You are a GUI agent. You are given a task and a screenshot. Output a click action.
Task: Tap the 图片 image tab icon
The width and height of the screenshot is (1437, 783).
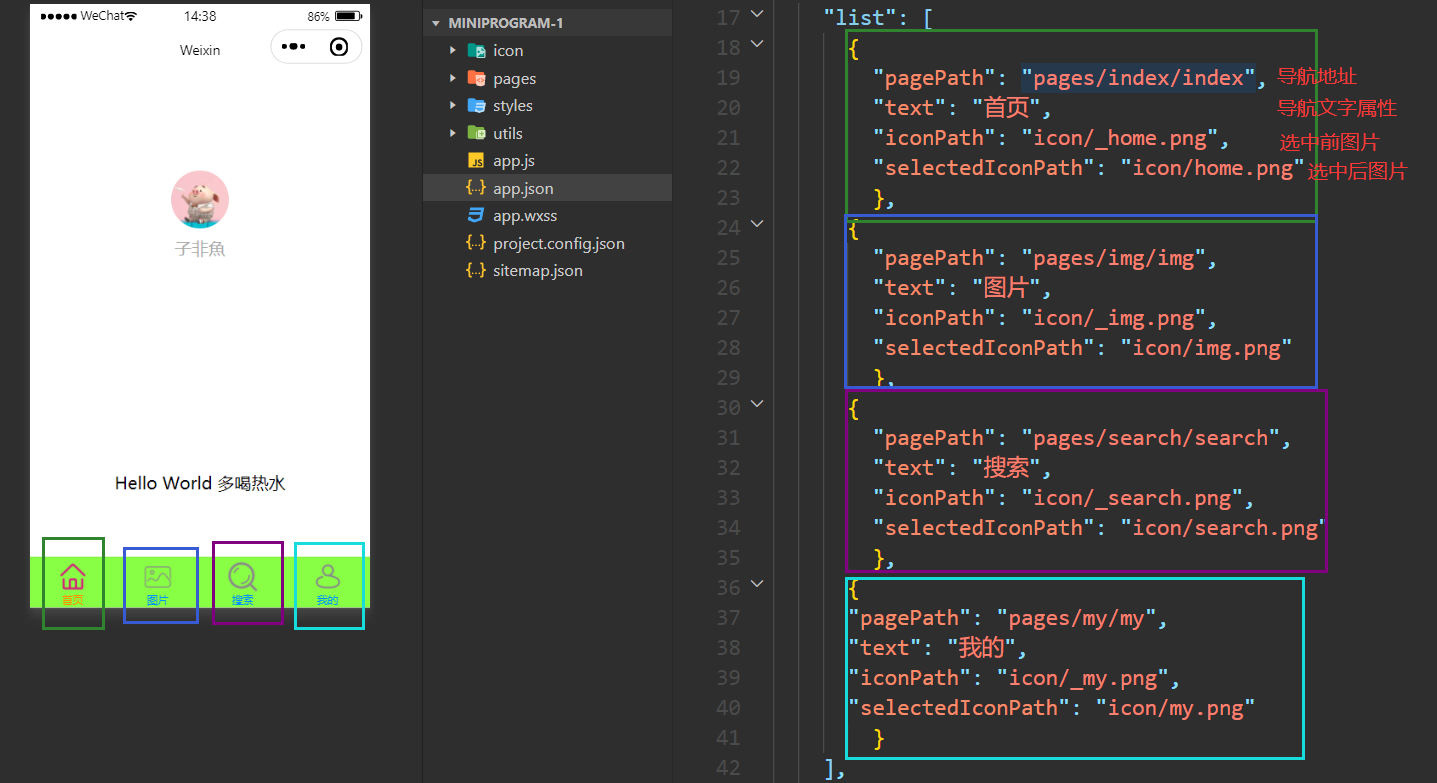click(158, 577)
